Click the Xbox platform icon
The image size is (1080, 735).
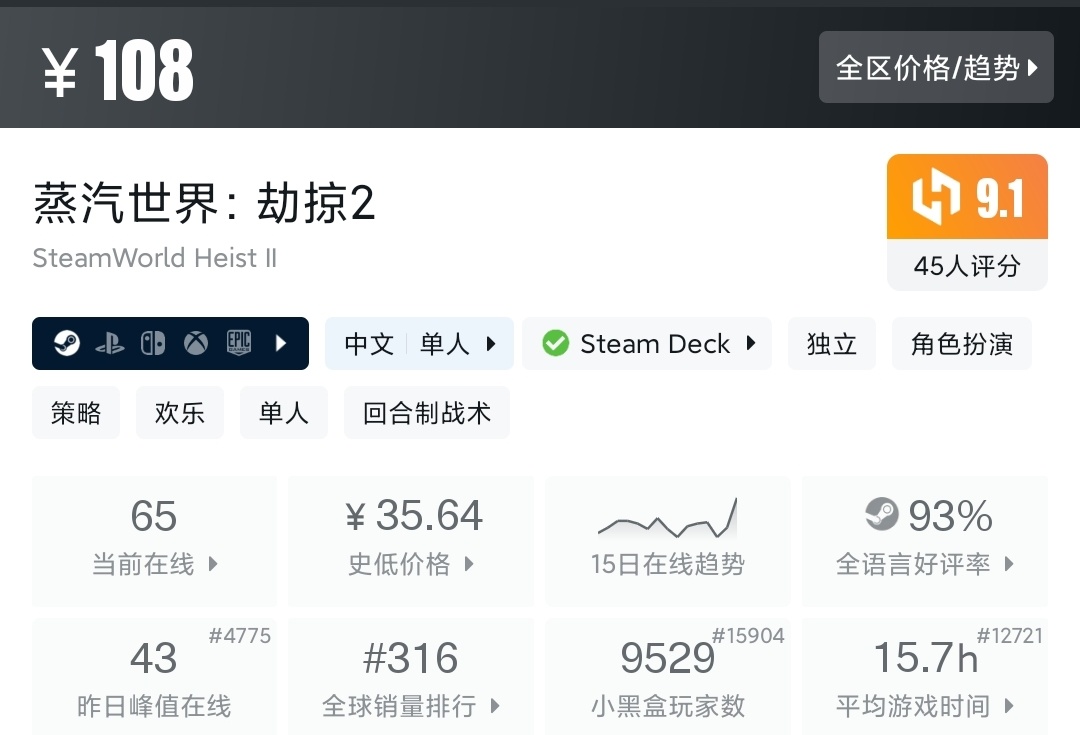[x=196, y=344]
